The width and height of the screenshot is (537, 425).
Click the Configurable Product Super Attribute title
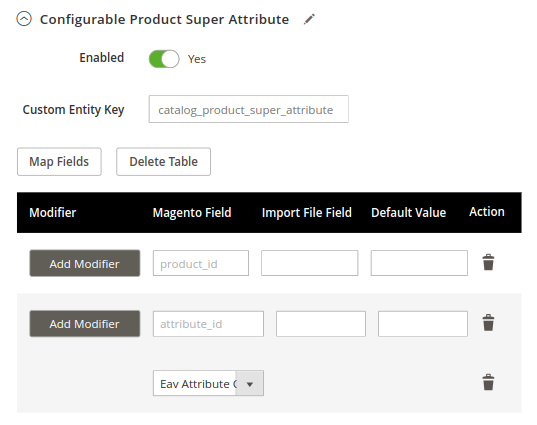164,20
